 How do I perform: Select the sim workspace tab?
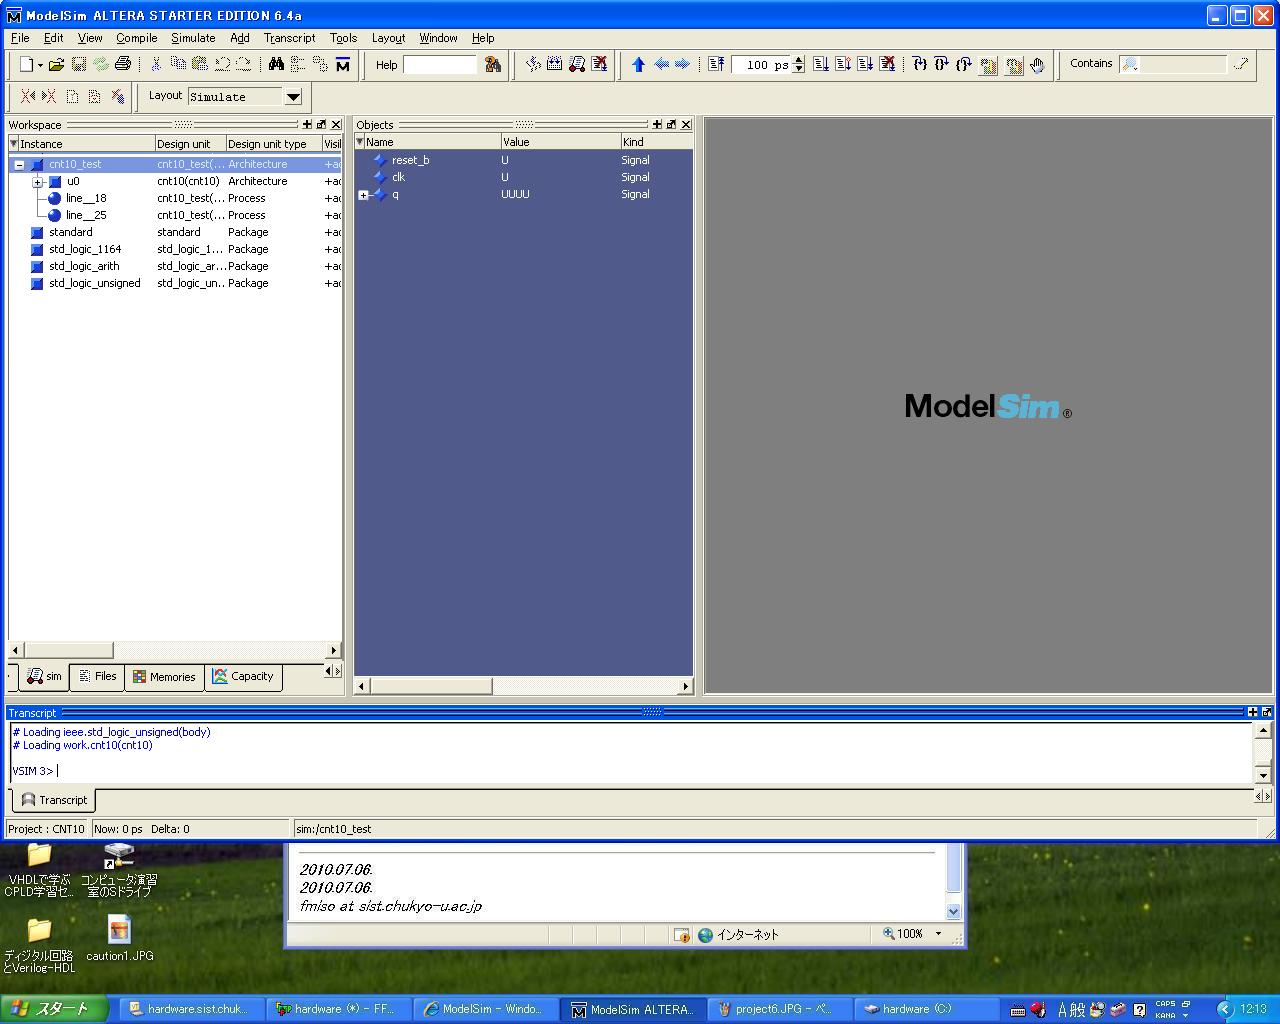[44, 677]
